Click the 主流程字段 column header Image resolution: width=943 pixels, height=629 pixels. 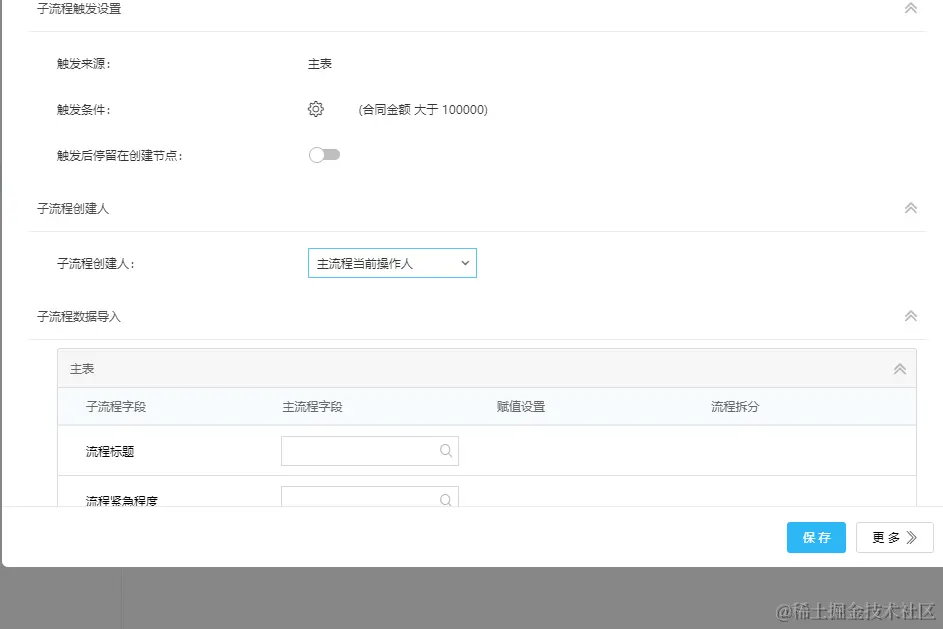click(x=313, y=407)
